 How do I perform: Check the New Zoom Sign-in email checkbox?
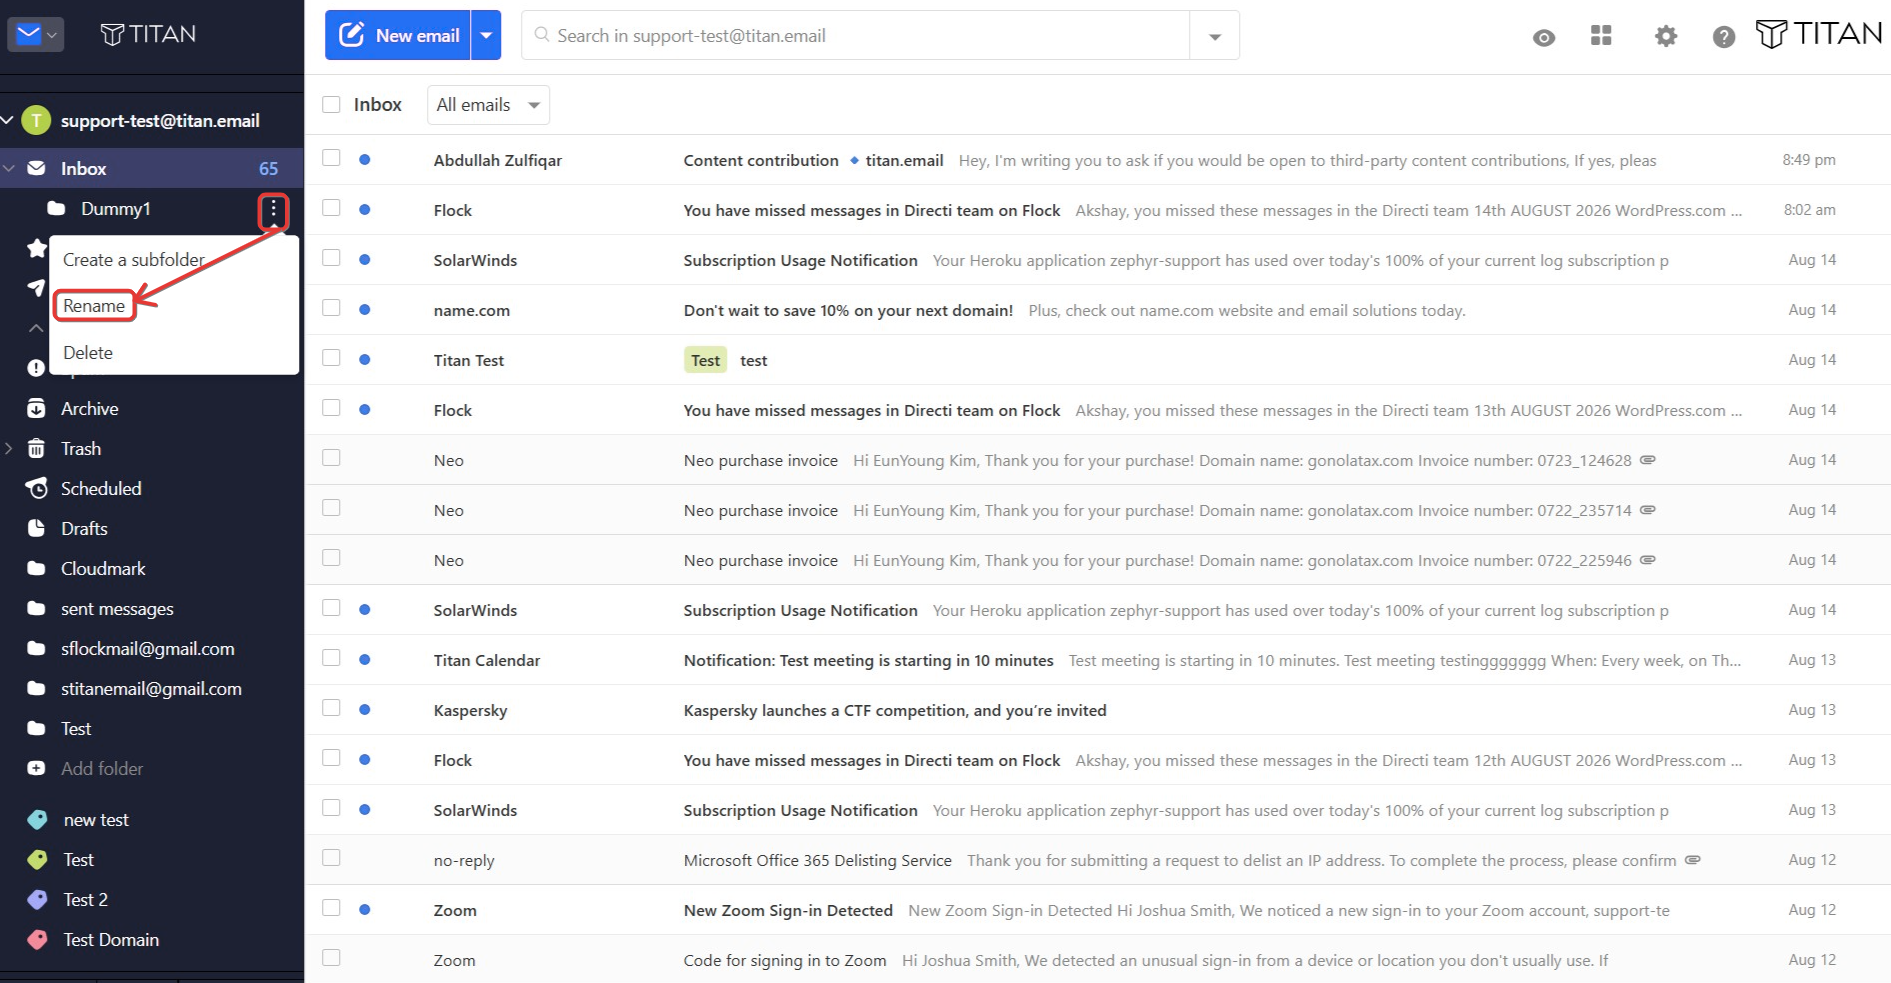tap(332, 908)
